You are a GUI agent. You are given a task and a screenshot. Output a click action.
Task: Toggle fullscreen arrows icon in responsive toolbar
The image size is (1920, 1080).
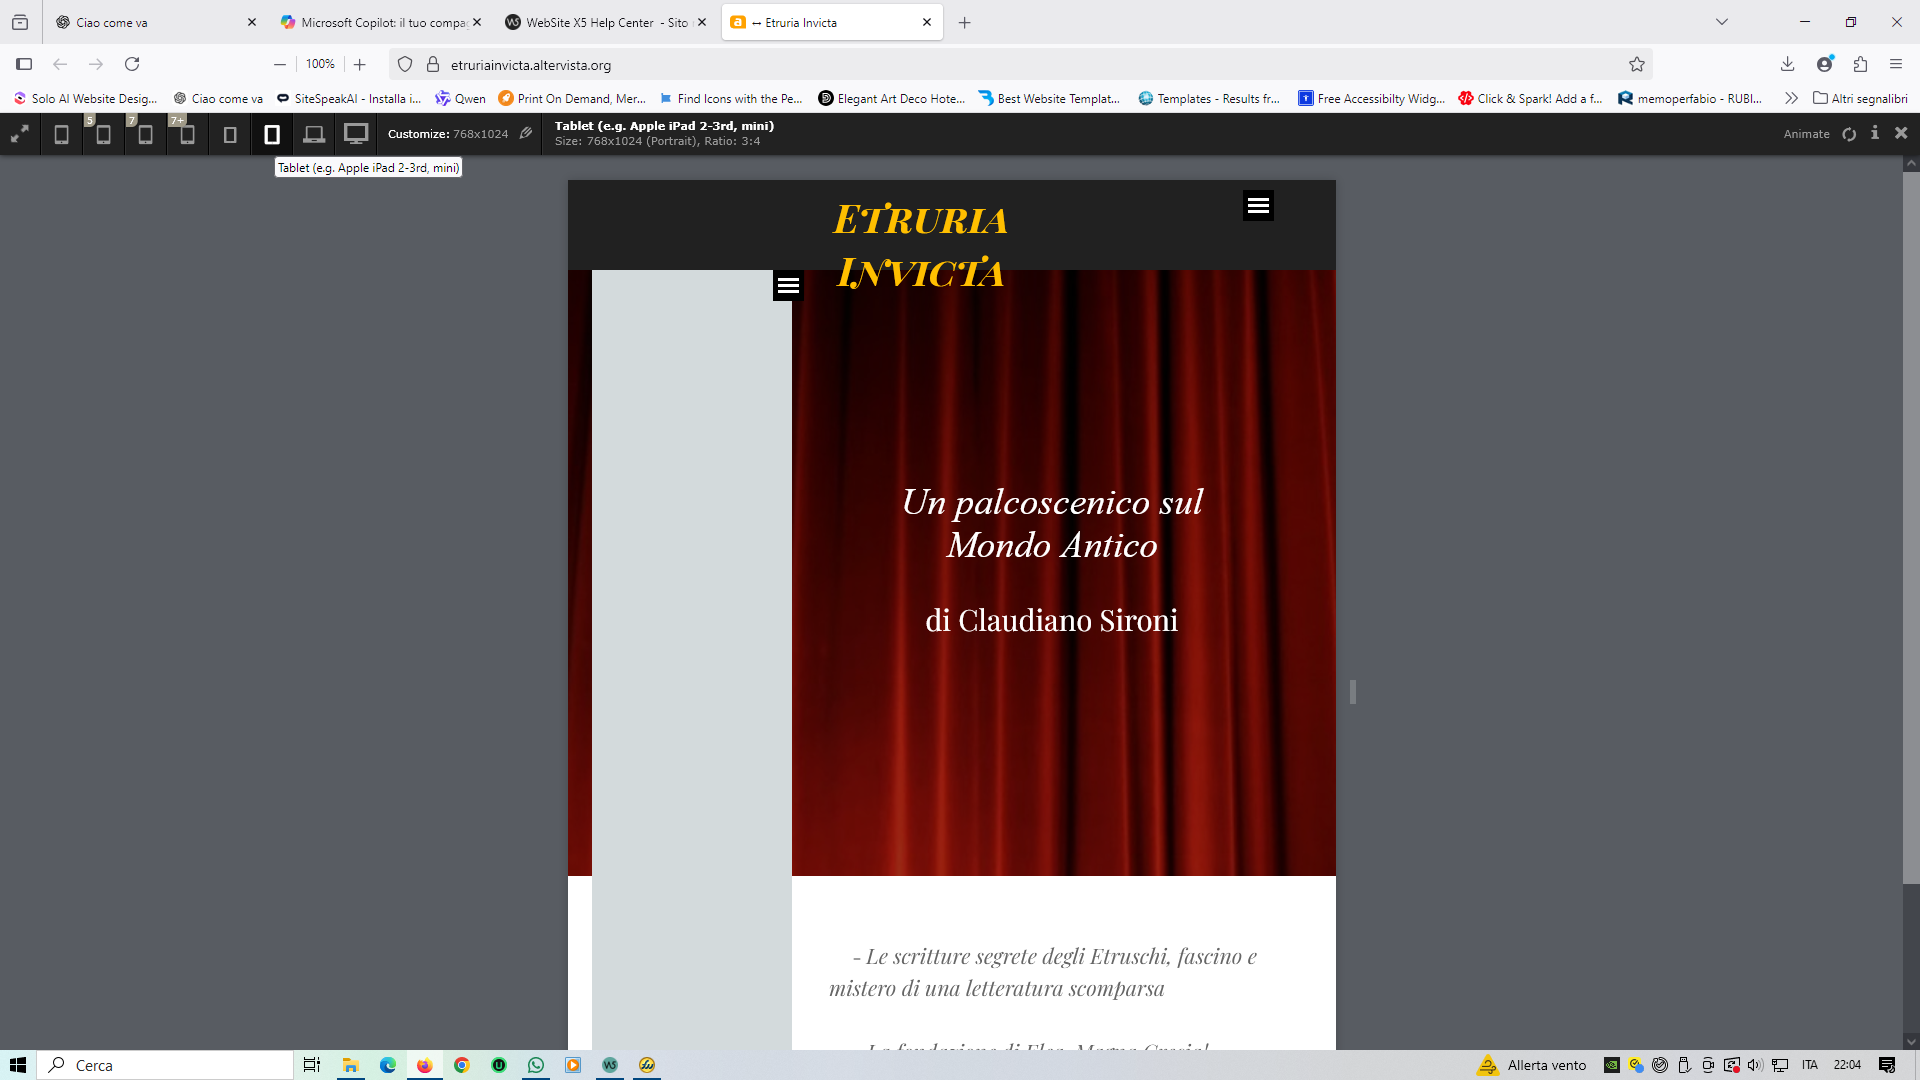(20, 134)
